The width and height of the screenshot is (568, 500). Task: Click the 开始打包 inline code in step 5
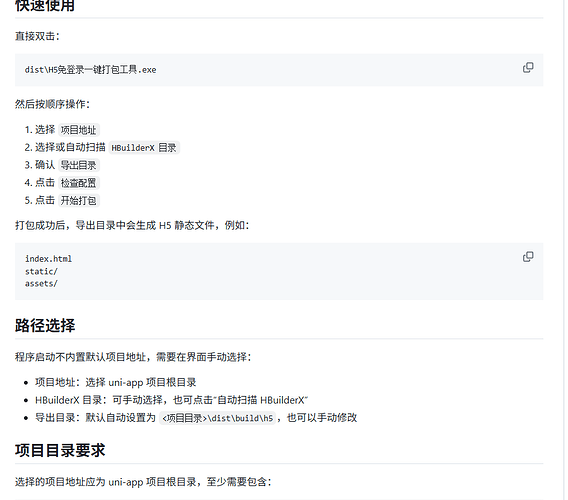tap(79, 200)
